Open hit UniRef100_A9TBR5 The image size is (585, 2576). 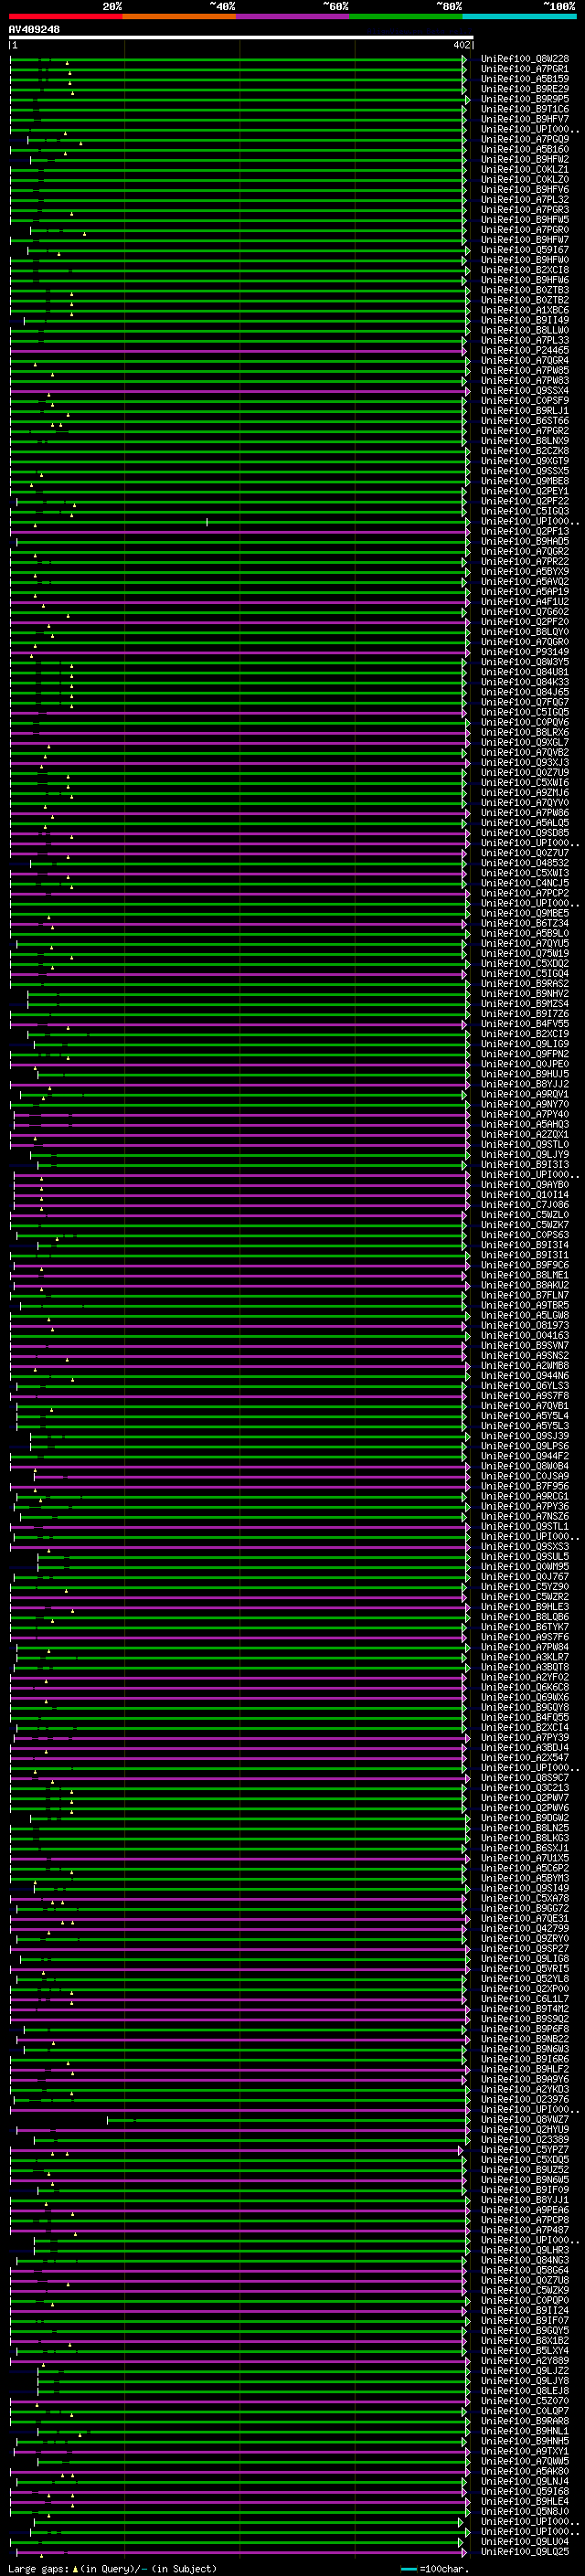(x=525, y=1305)
